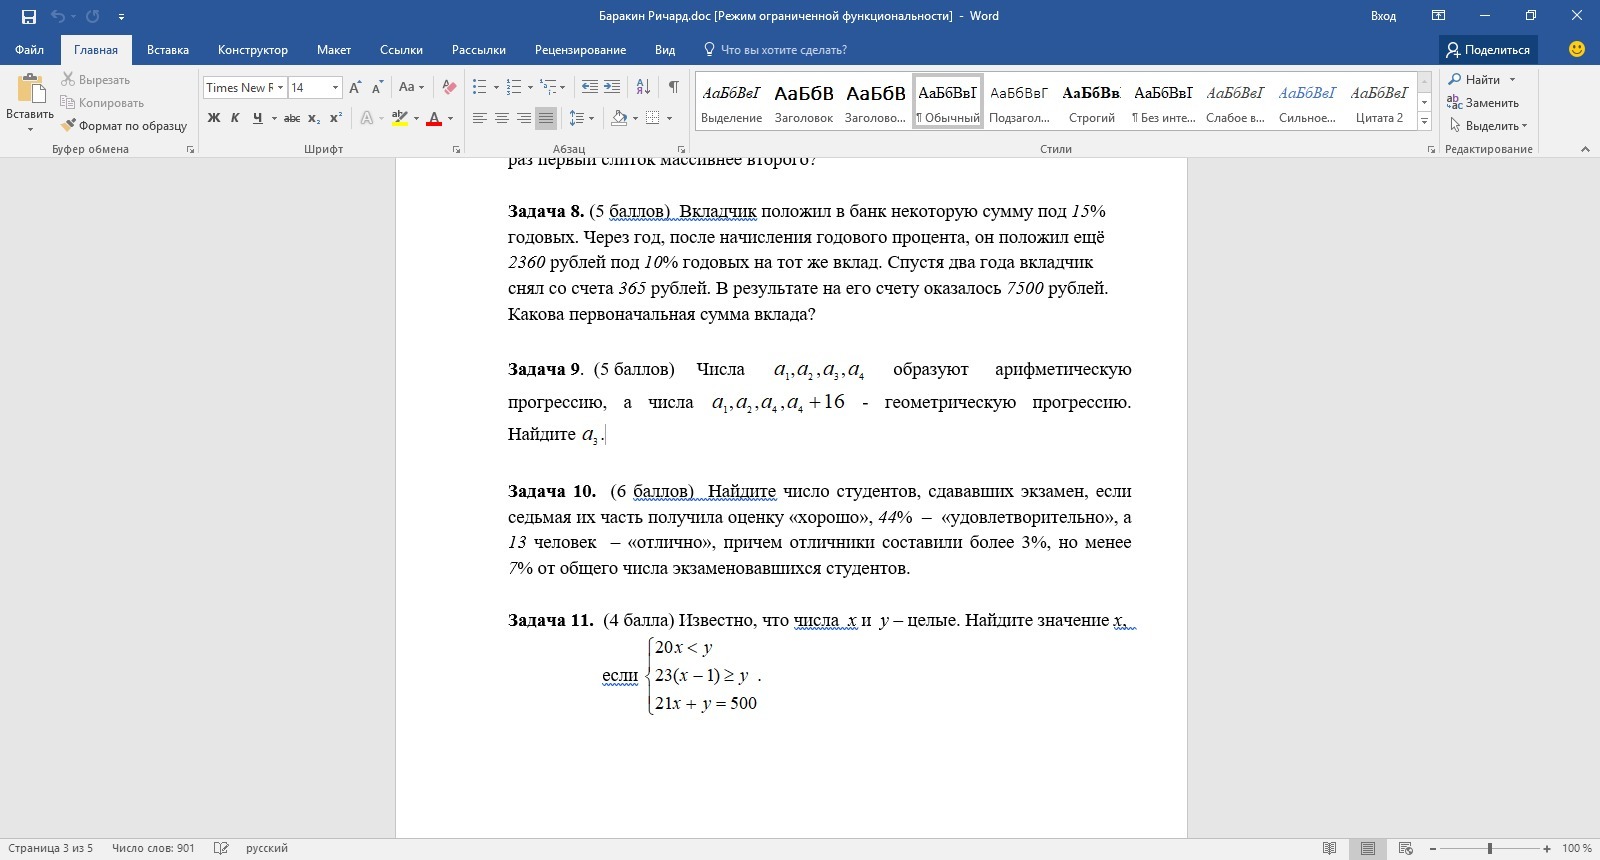The image size is (1600, 860).
Task: Click the 'Что вы хотите сделать?' search field
Action: (x=776, y=50)
